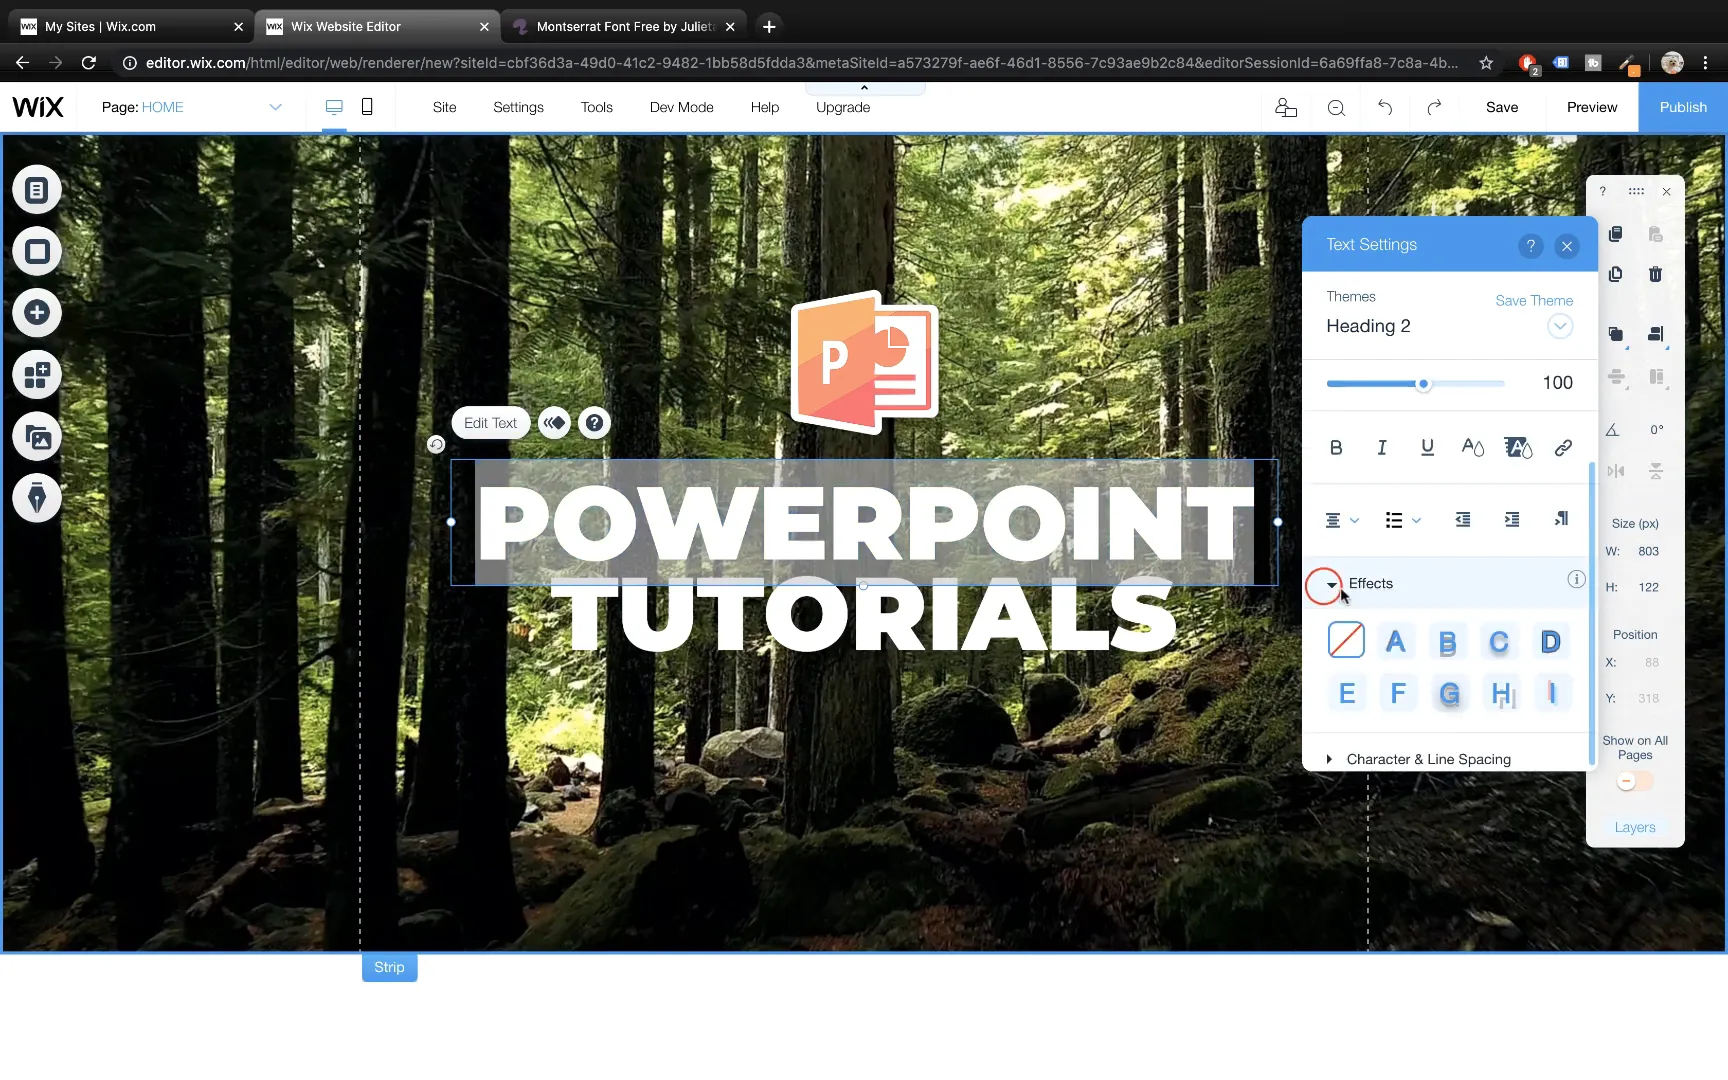This screenshot has height=1080, width=1728.
Task: Click the font size value 100
Action: coord(1557,383)
